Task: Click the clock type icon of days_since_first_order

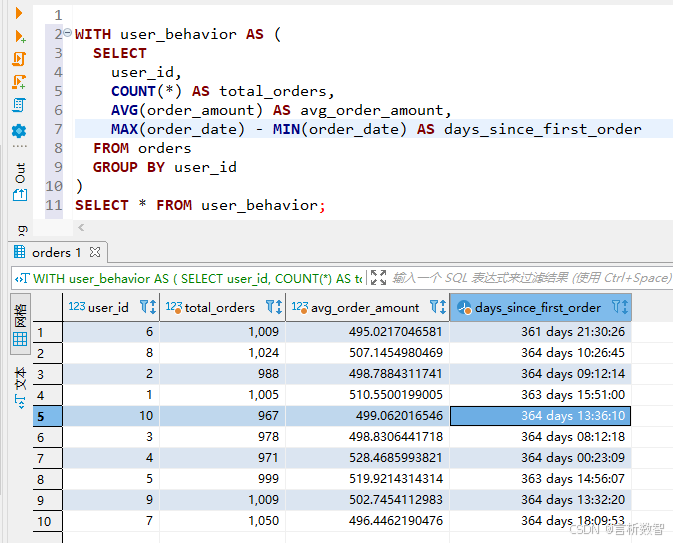Action: tap(464, 307)
